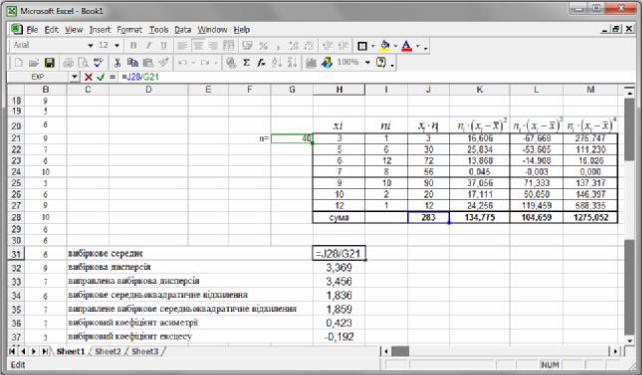This screenshot has width=642, height=375.
Task: Open Print Preview from the toolbar
Action: (x=83, y=63)
